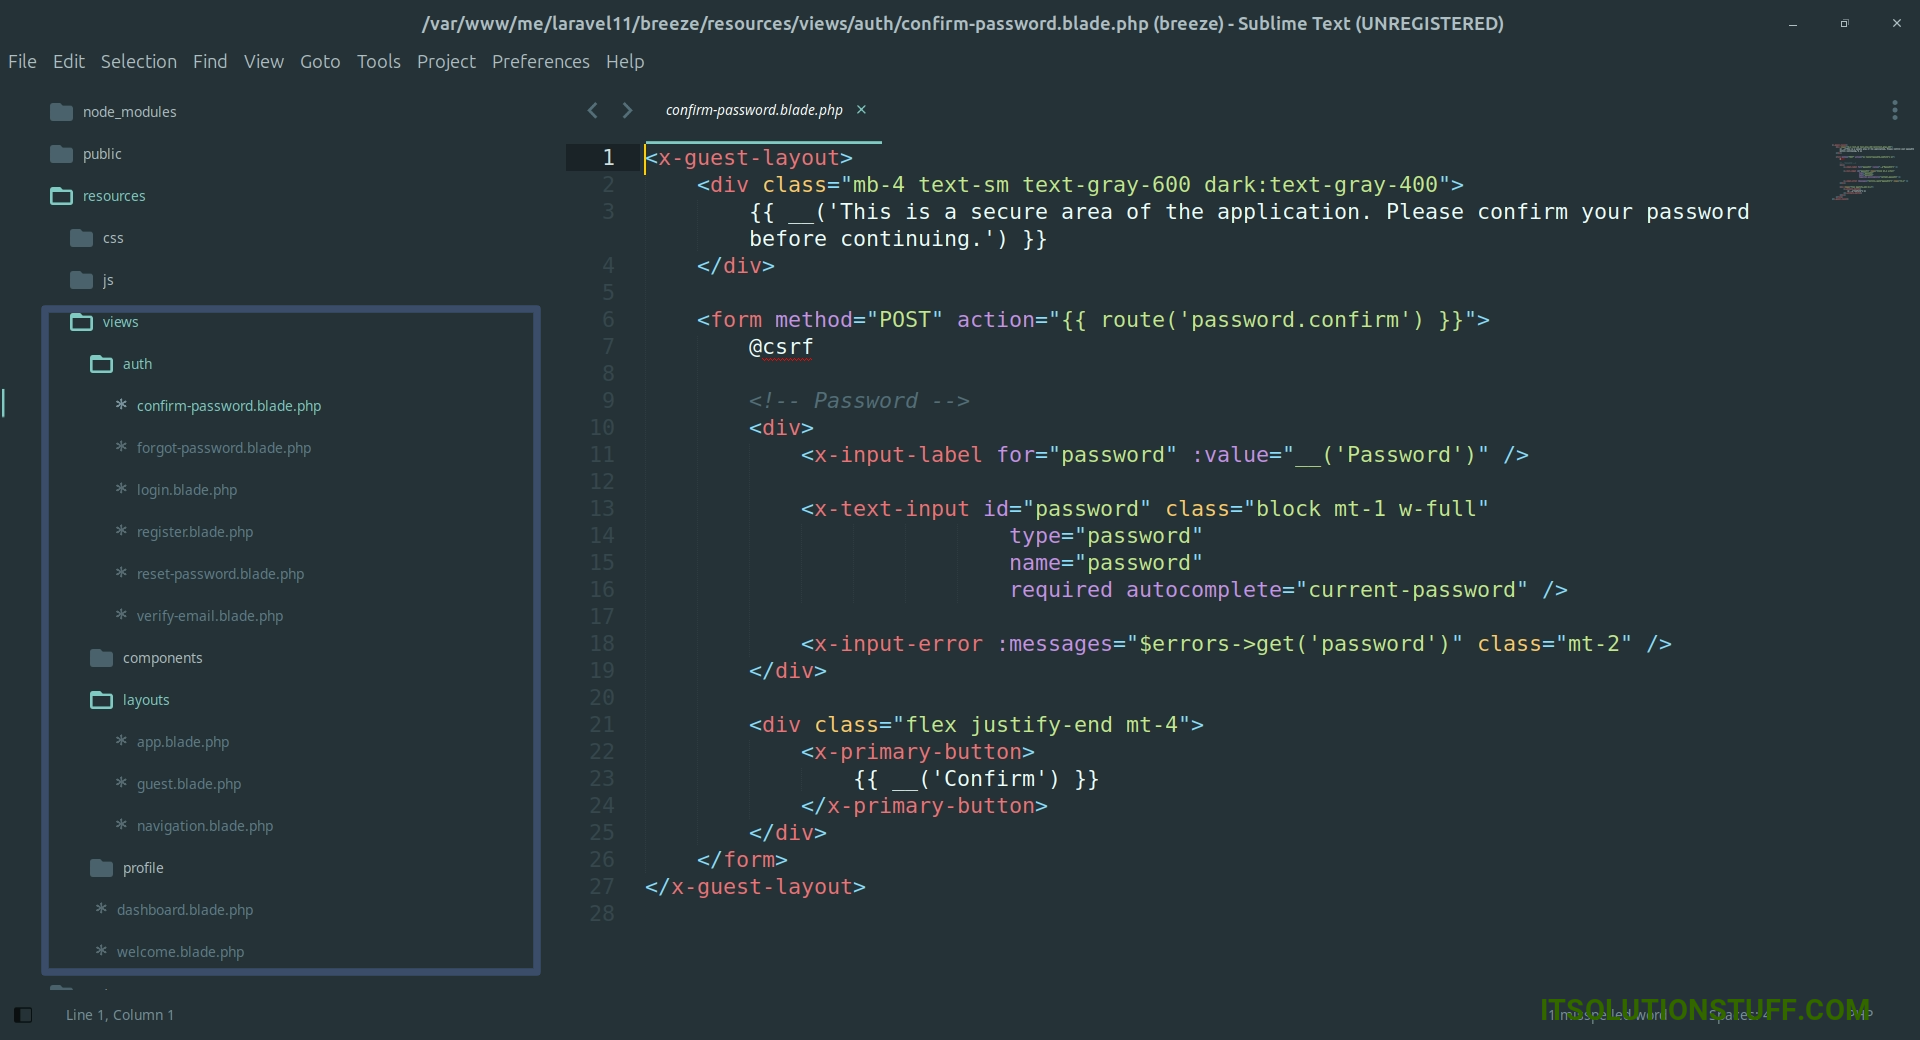The image size is (1920, 1040).
Task: Open the Edit menu
Action: [x=69, y=62]
